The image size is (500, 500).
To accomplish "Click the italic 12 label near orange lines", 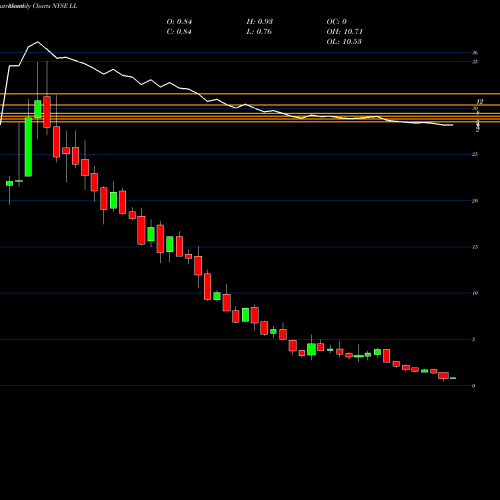I will pyautogui.click(x=480, y=101).
